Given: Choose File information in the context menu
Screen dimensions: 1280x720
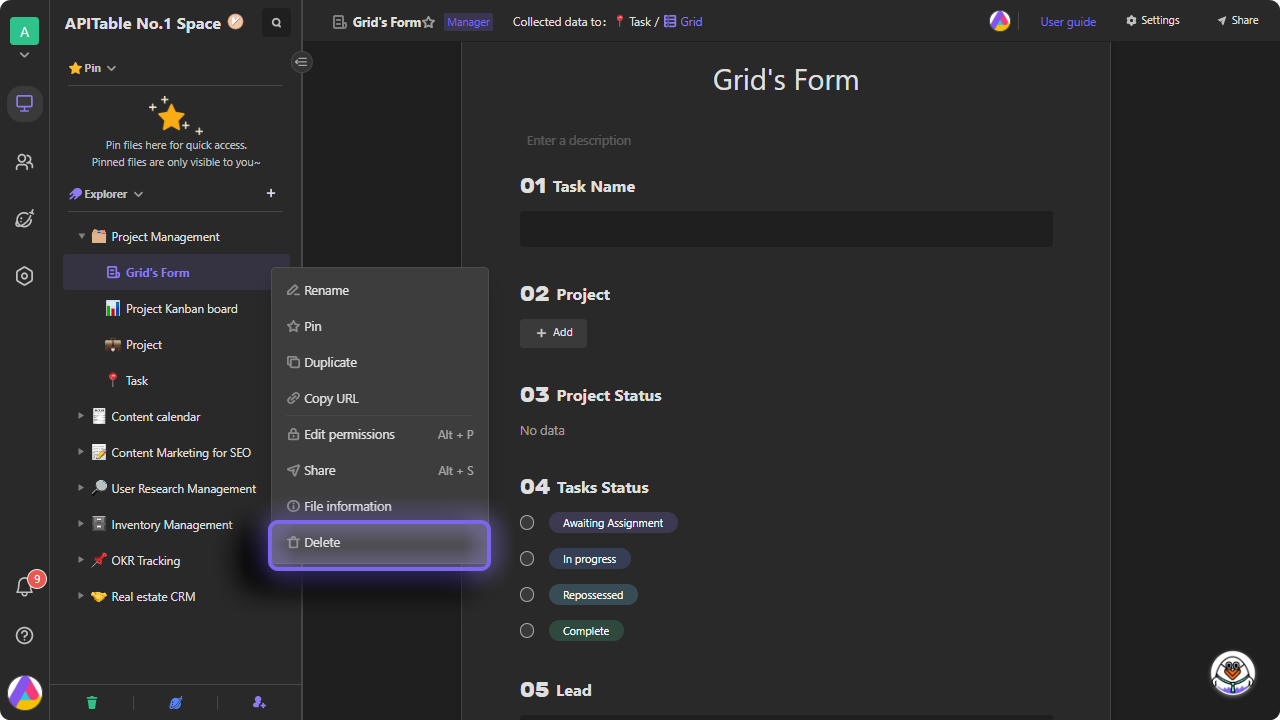Looking at the screenshot, I should (x=380, y=506).
